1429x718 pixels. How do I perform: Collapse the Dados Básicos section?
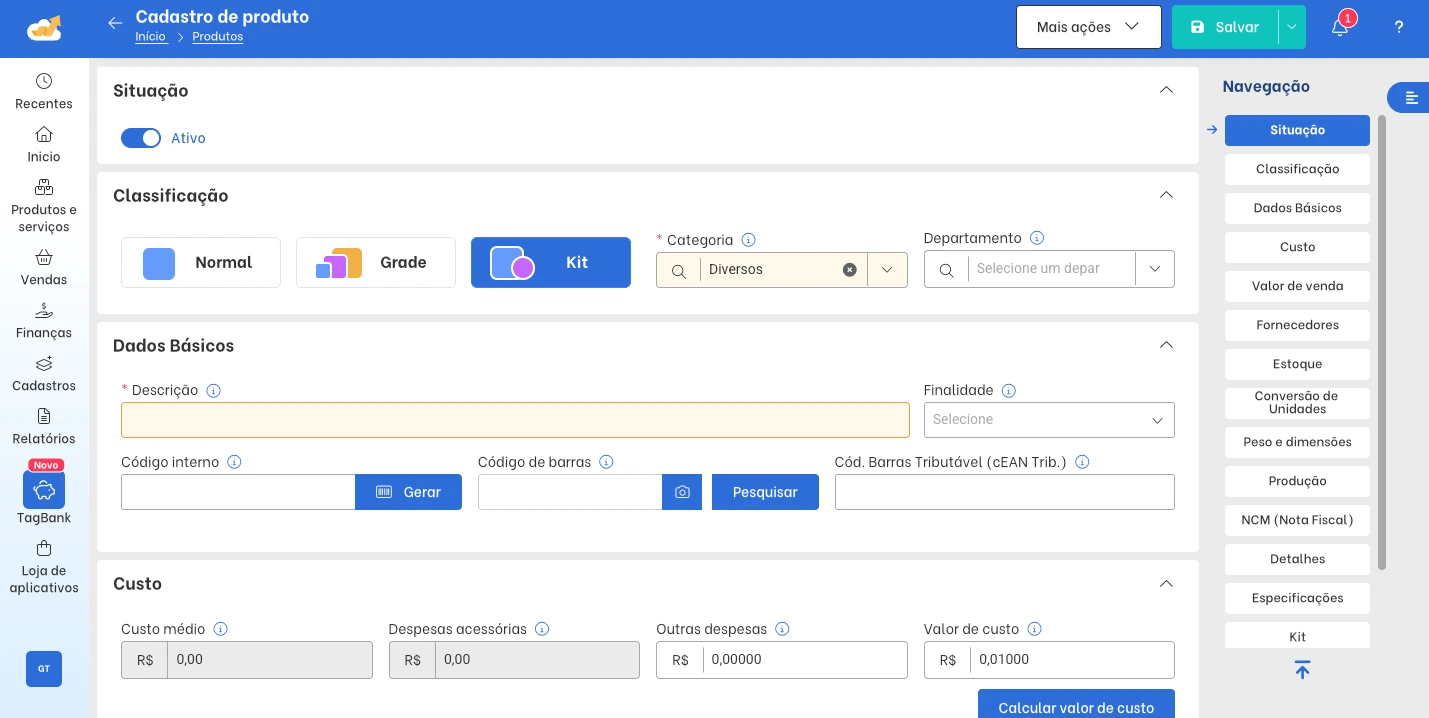tap(1166, 345)
